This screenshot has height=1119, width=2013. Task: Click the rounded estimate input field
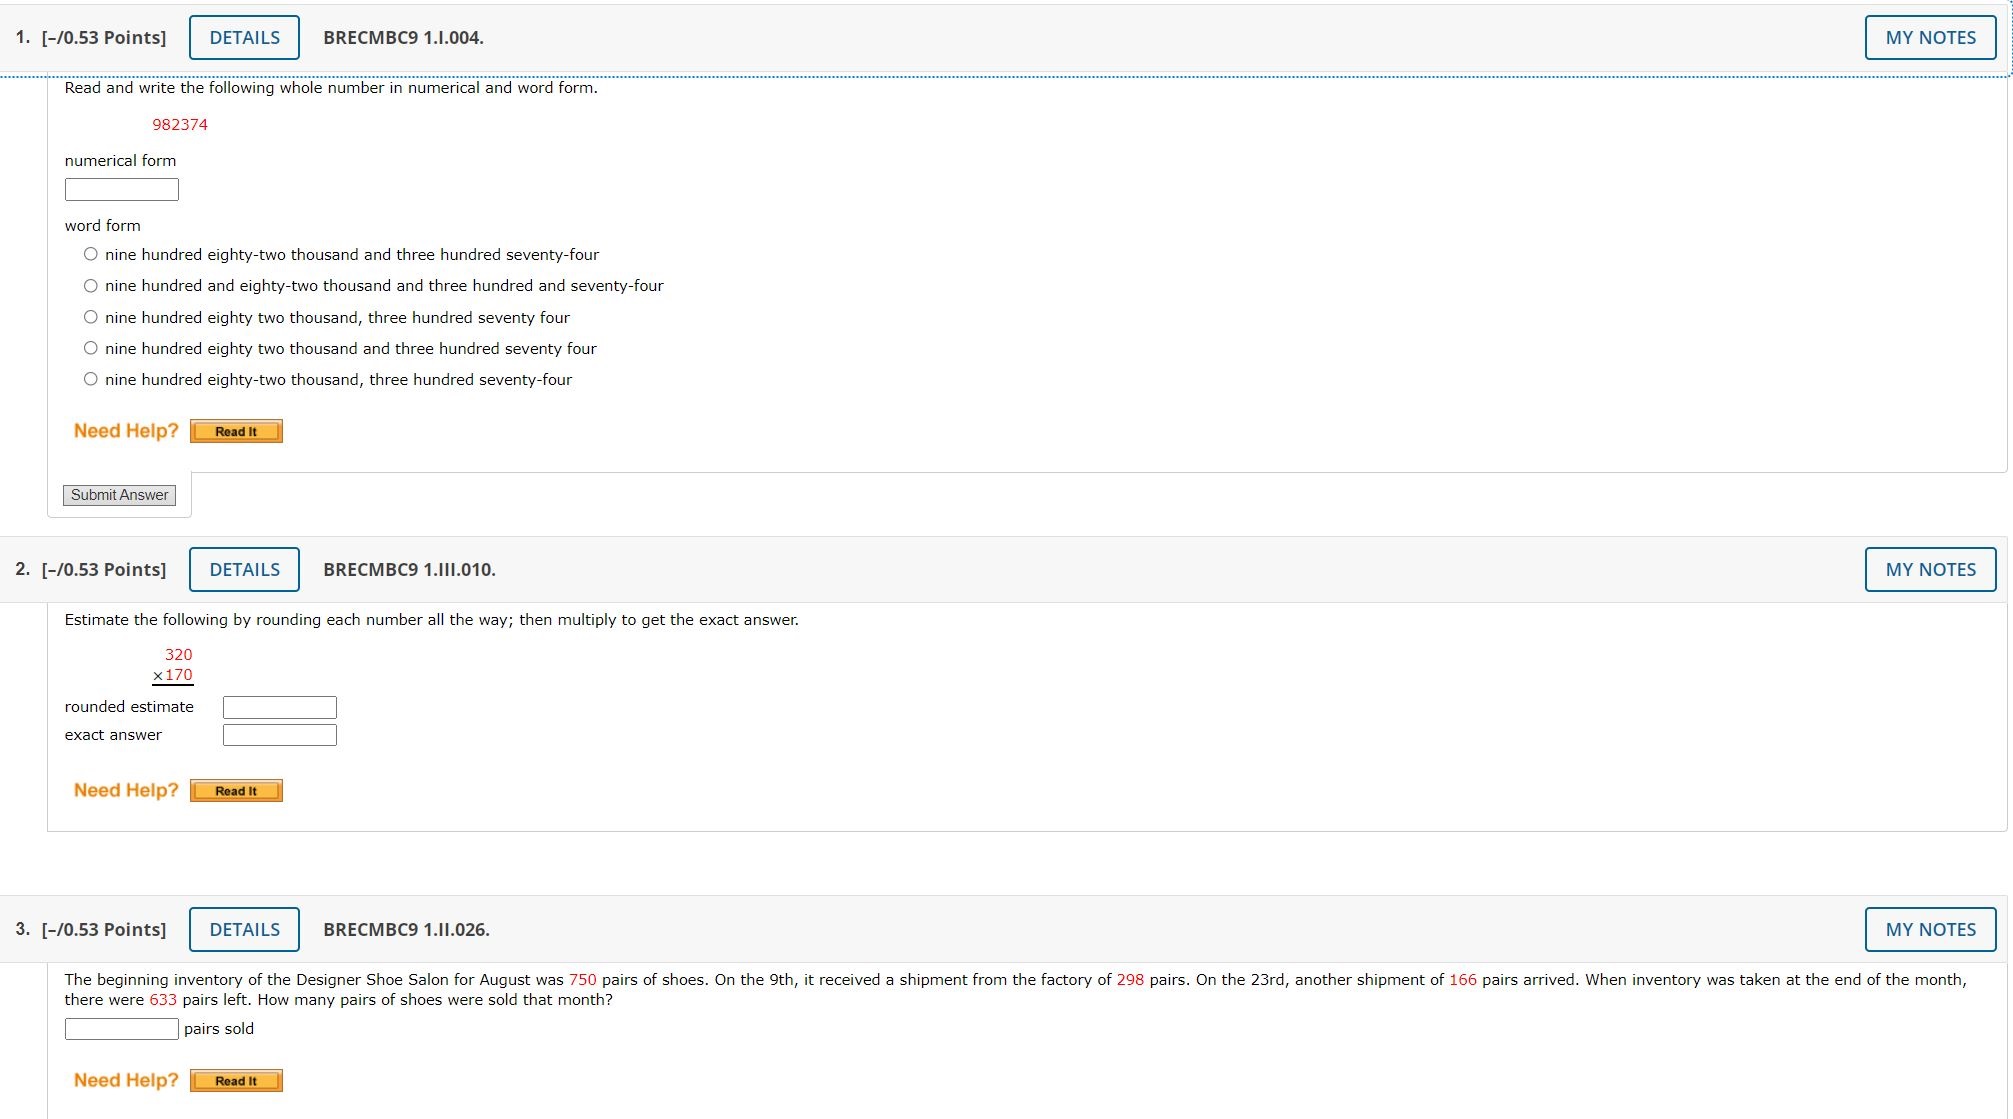coord(280,708)
